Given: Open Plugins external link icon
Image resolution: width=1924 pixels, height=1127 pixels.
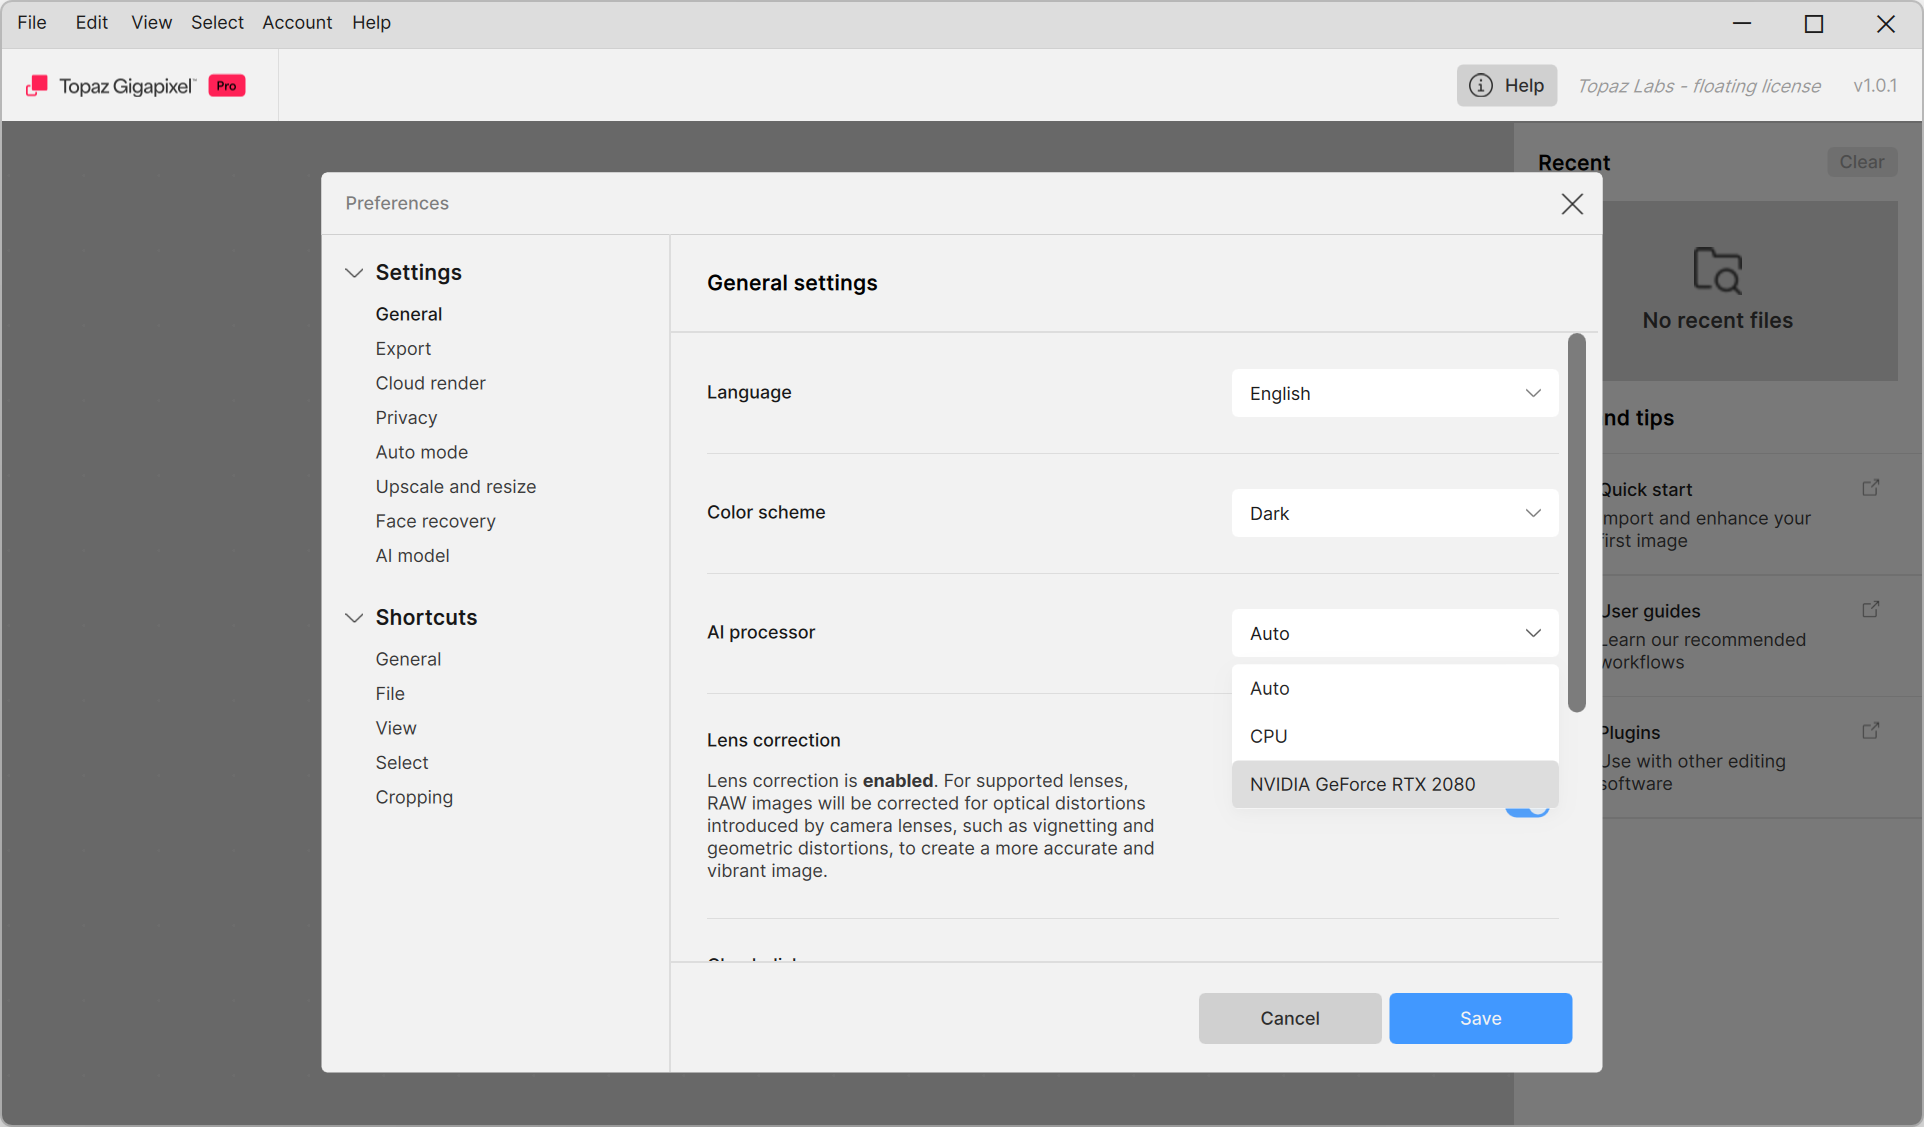Looking at the screenshot, I should click(x=1870, y=731).
